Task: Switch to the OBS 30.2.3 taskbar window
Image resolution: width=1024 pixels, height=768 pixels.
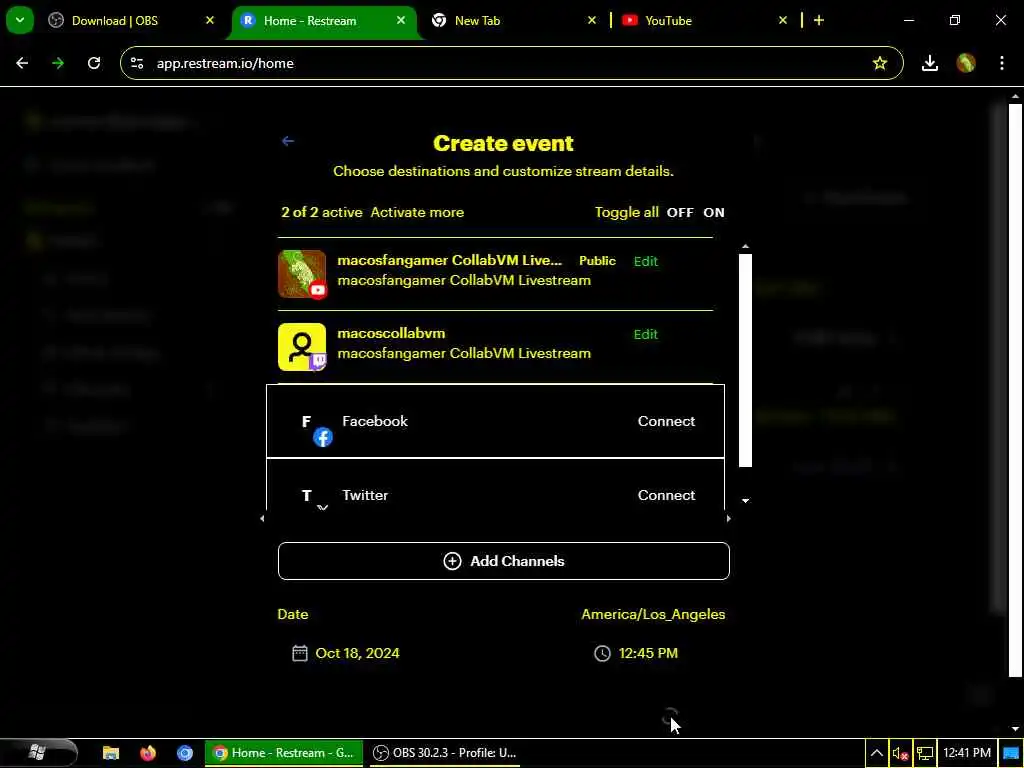Action: tap(445, 753)
